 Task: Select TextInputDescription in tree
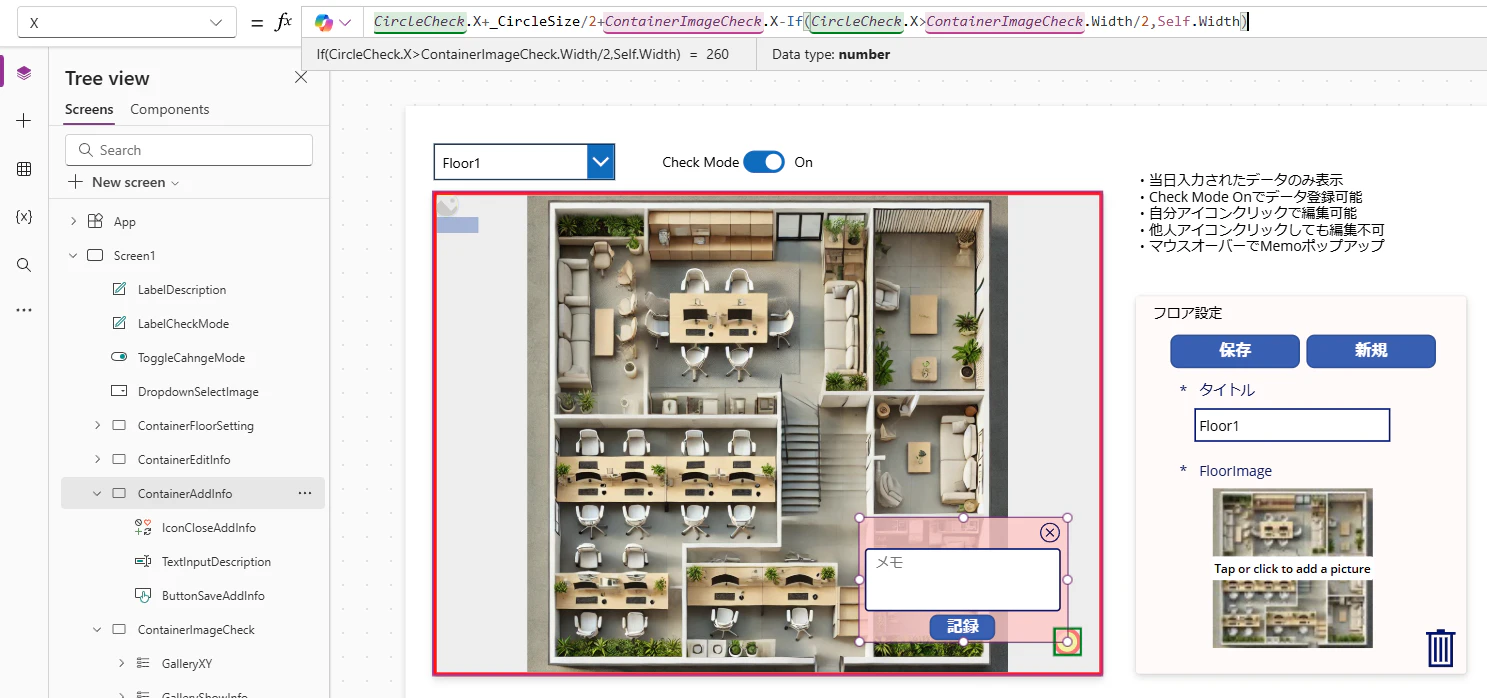coord(216,562)
